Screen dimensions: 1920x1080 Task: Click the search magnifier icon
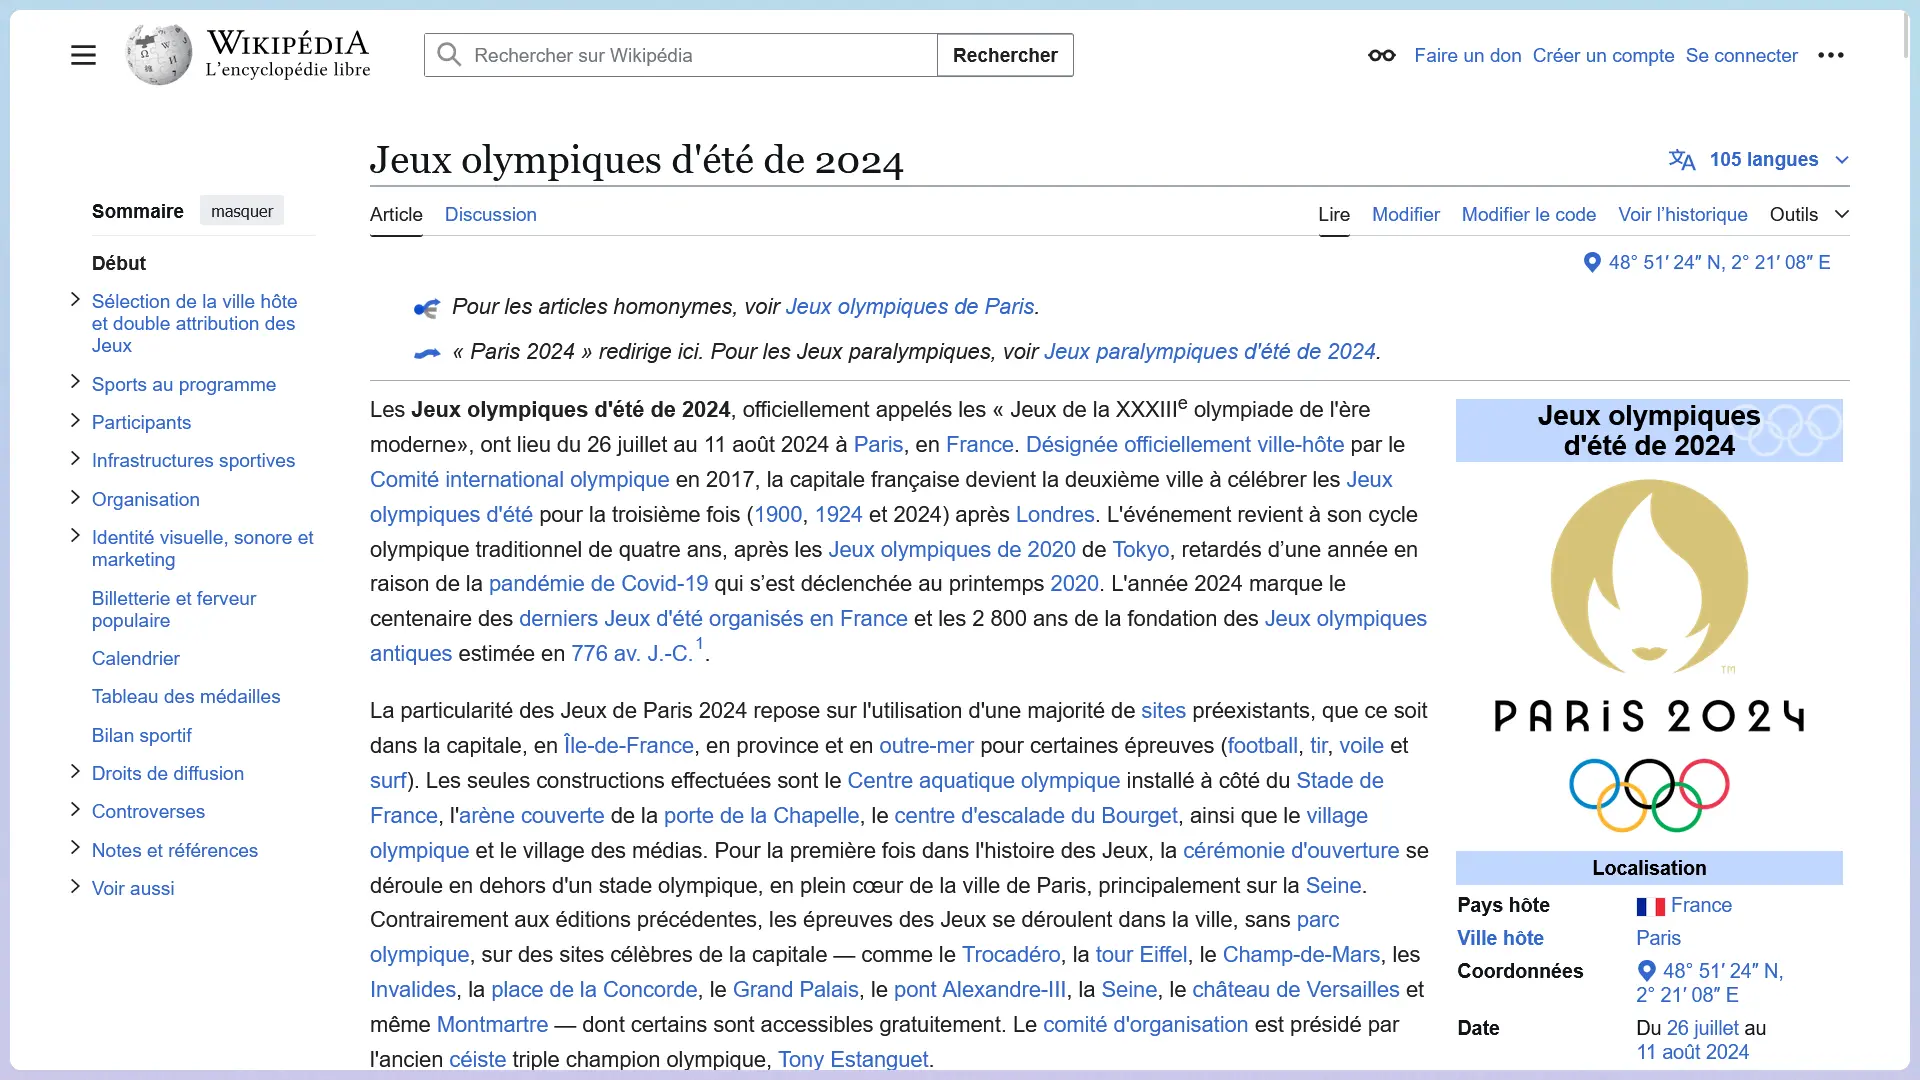(x=449, y=55)
